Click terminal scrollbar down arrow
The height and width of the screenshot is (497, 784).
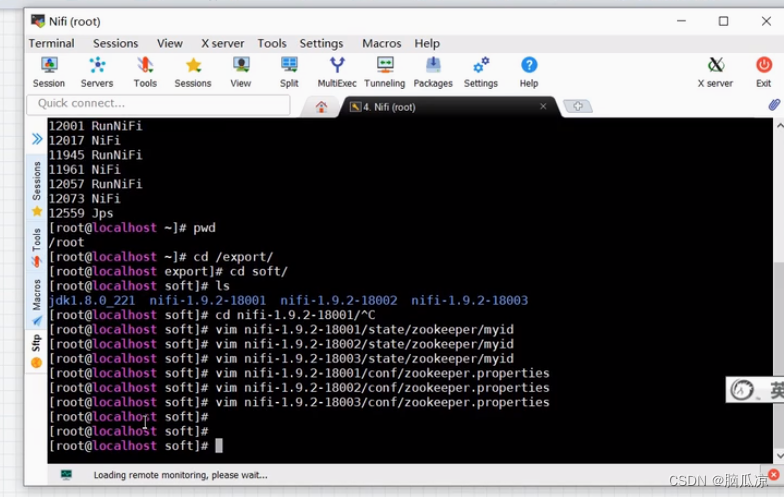779,456
